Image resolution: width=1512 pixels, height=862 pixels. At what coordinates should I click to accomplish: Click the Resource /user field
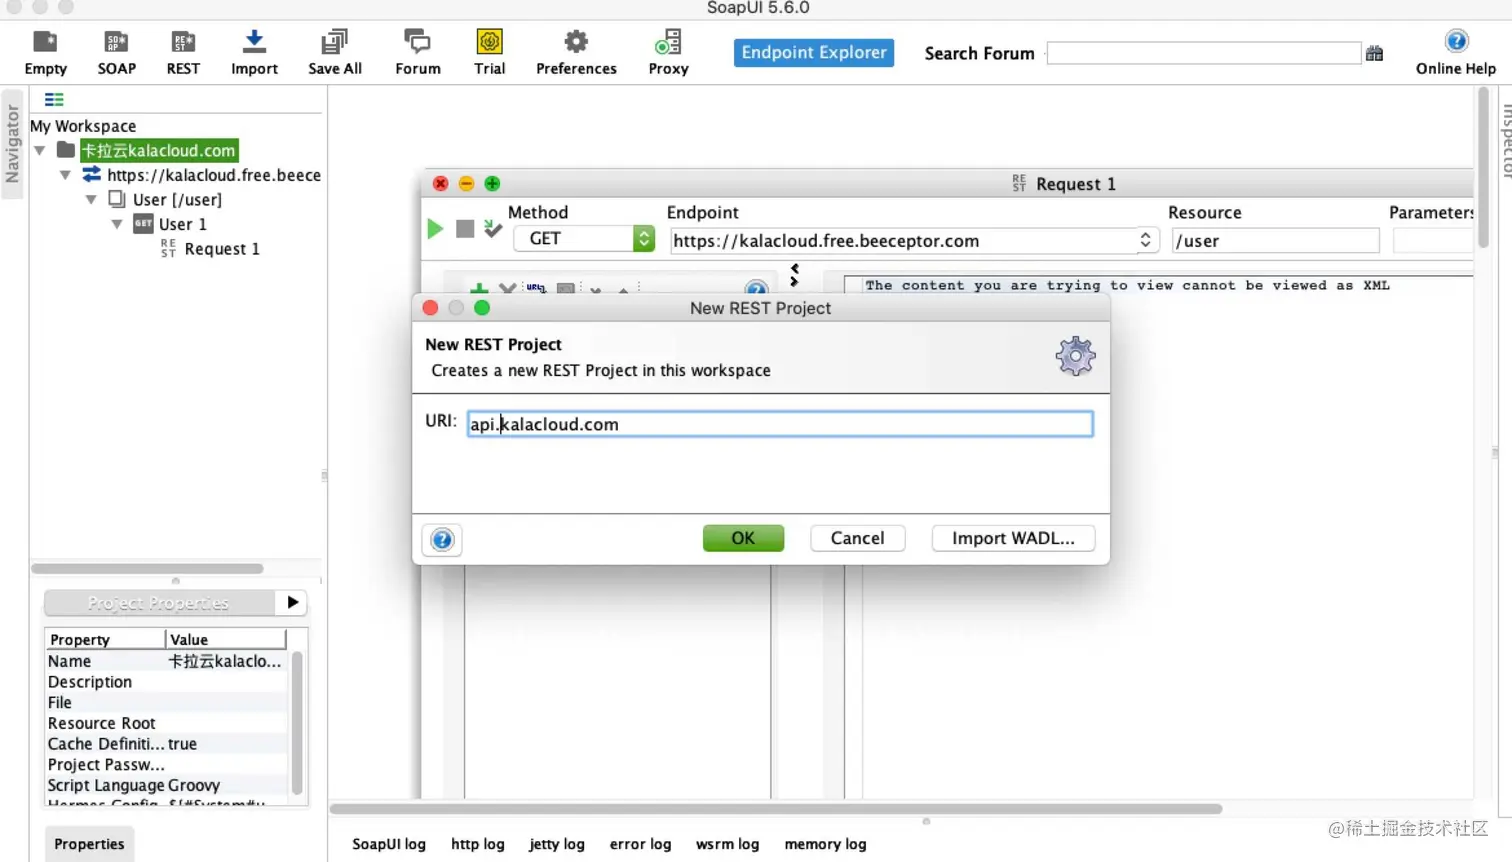(x=1275, y=241)
